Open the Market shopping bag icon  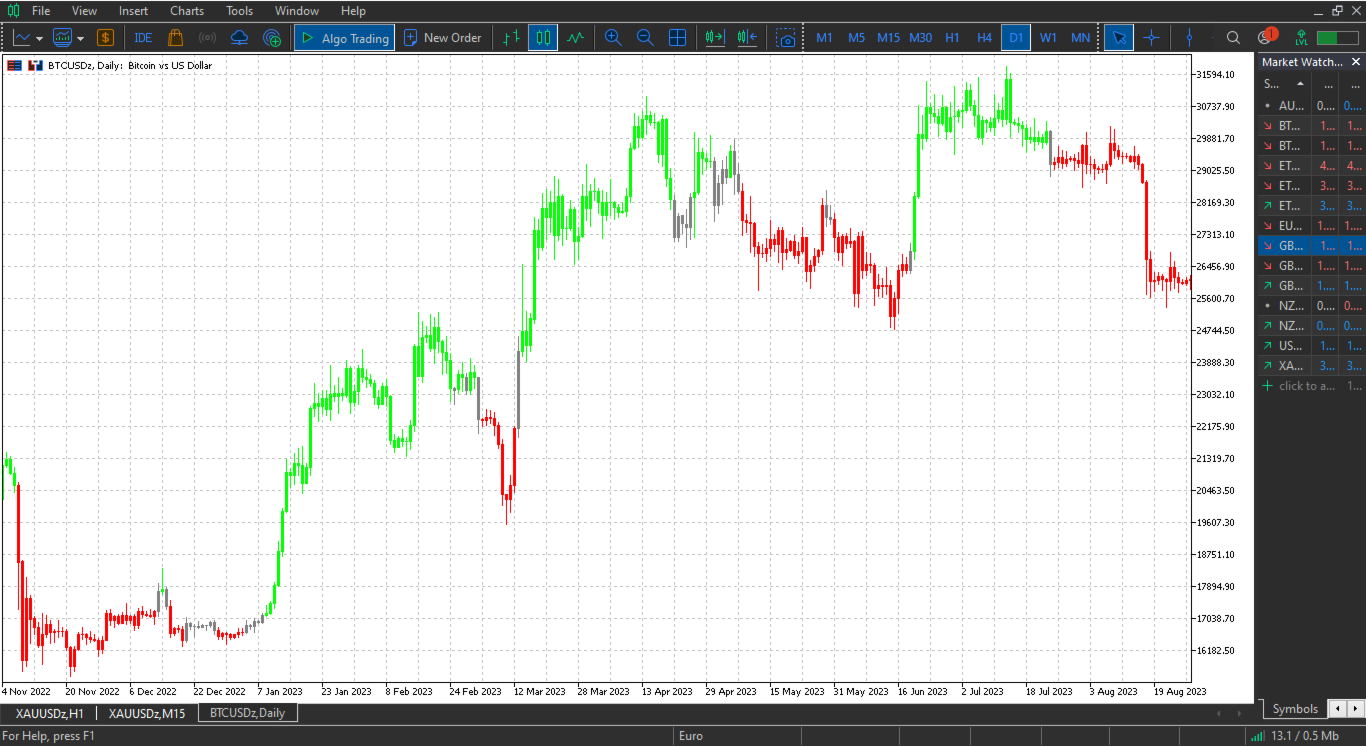175,38
